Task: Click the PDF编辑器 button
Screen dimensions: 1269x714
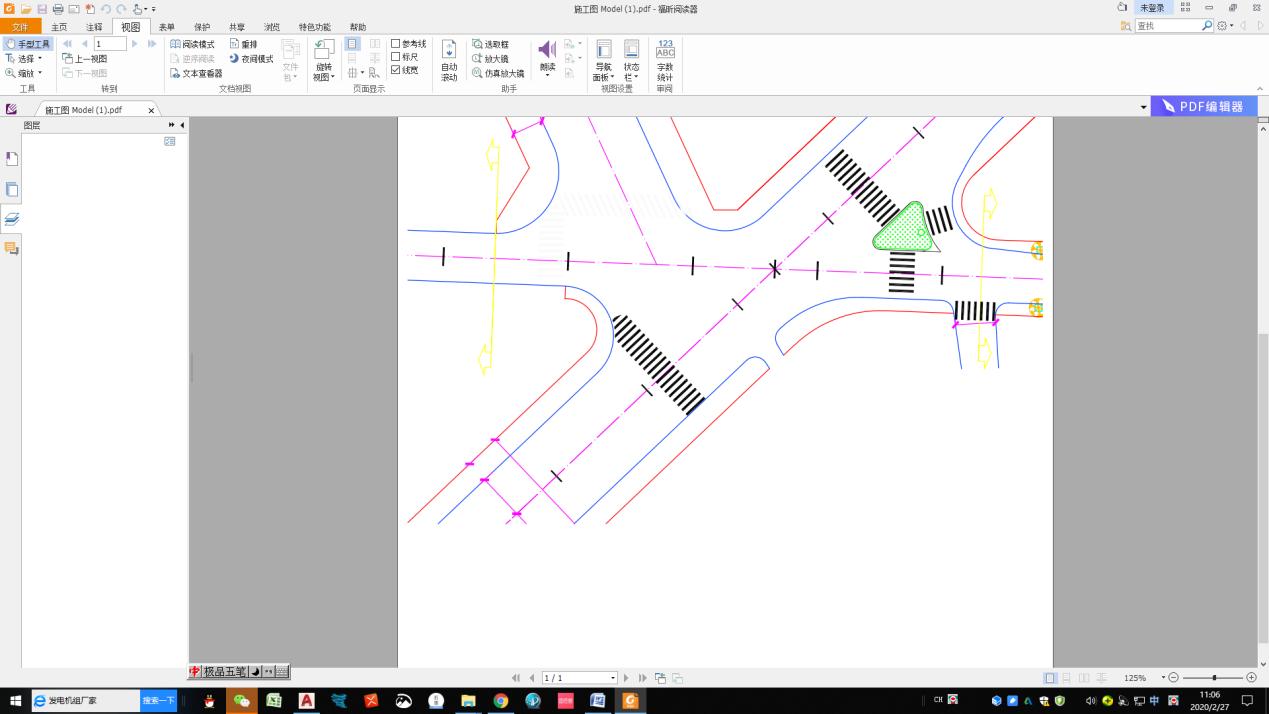Action: [x=1203, y=107]
